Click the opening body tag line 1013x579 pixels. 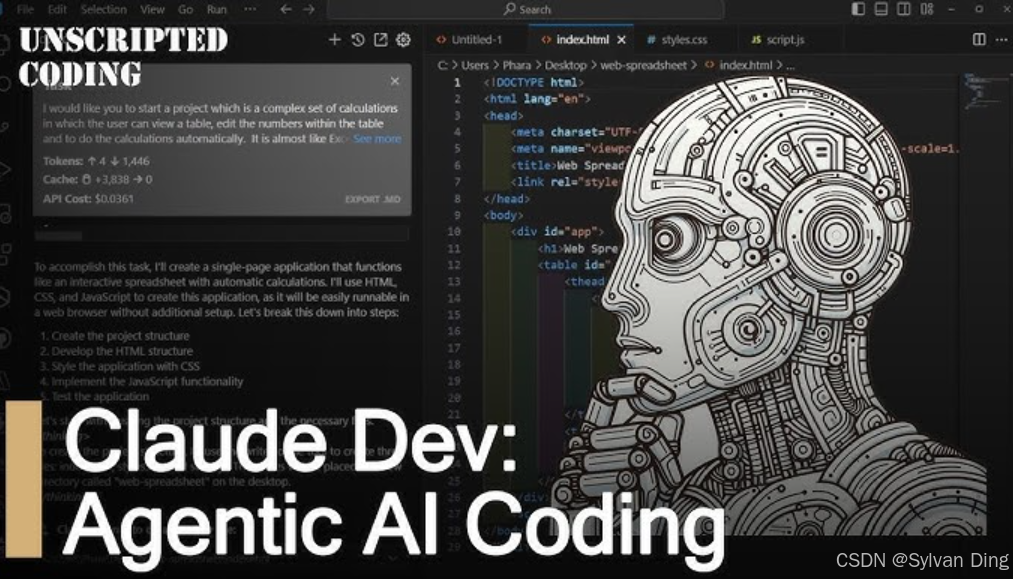(503, 215)
